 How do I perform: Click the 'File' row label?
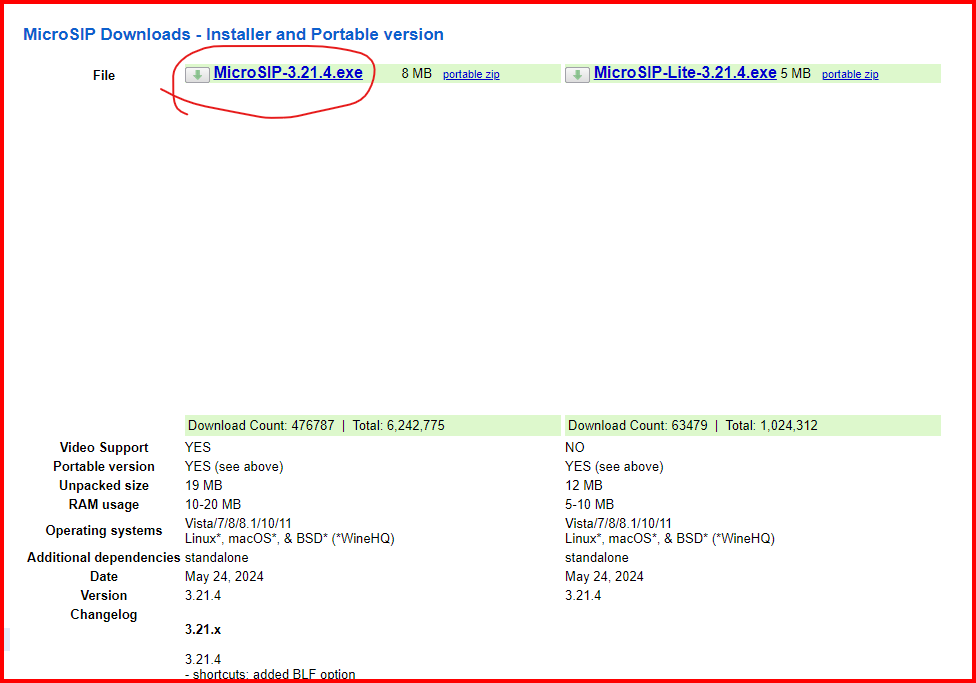[x=104, y=75]
